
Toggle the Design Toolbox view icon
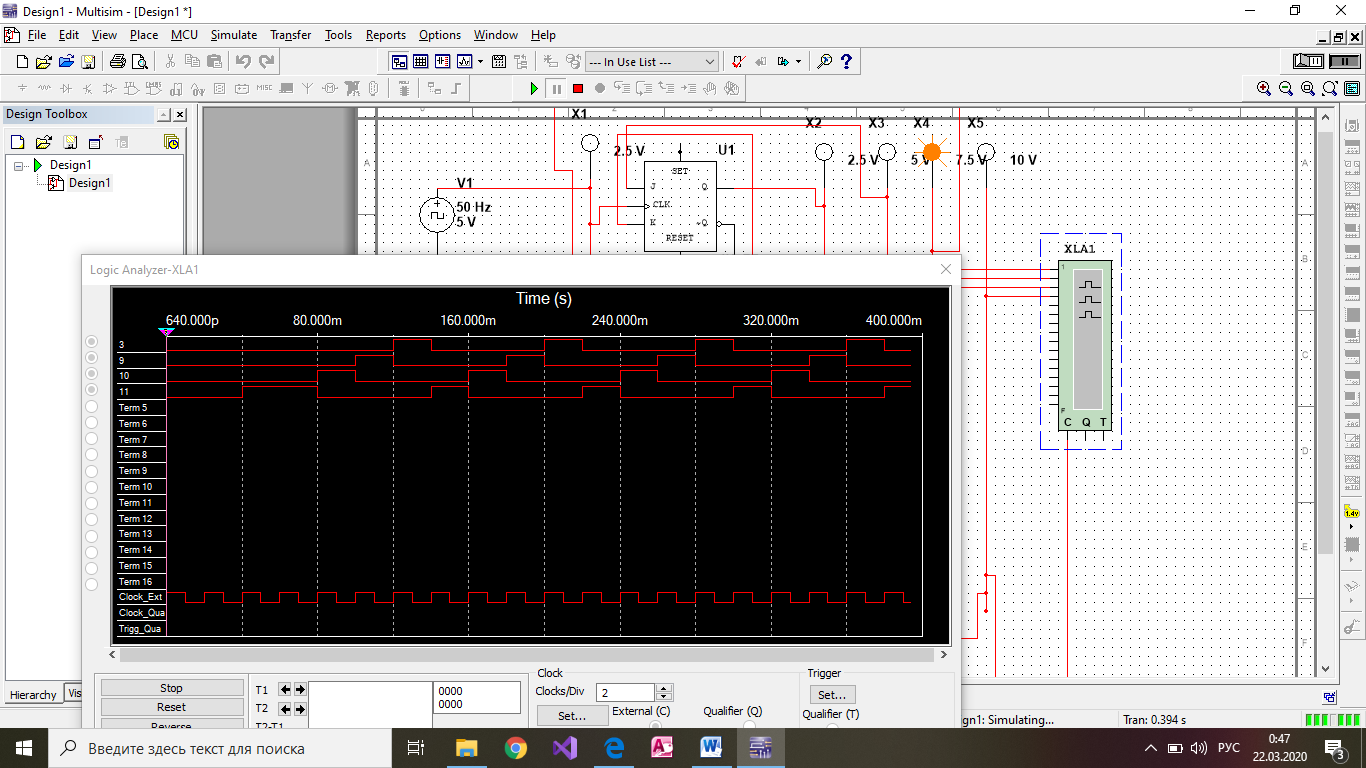[x=398, y=62]
